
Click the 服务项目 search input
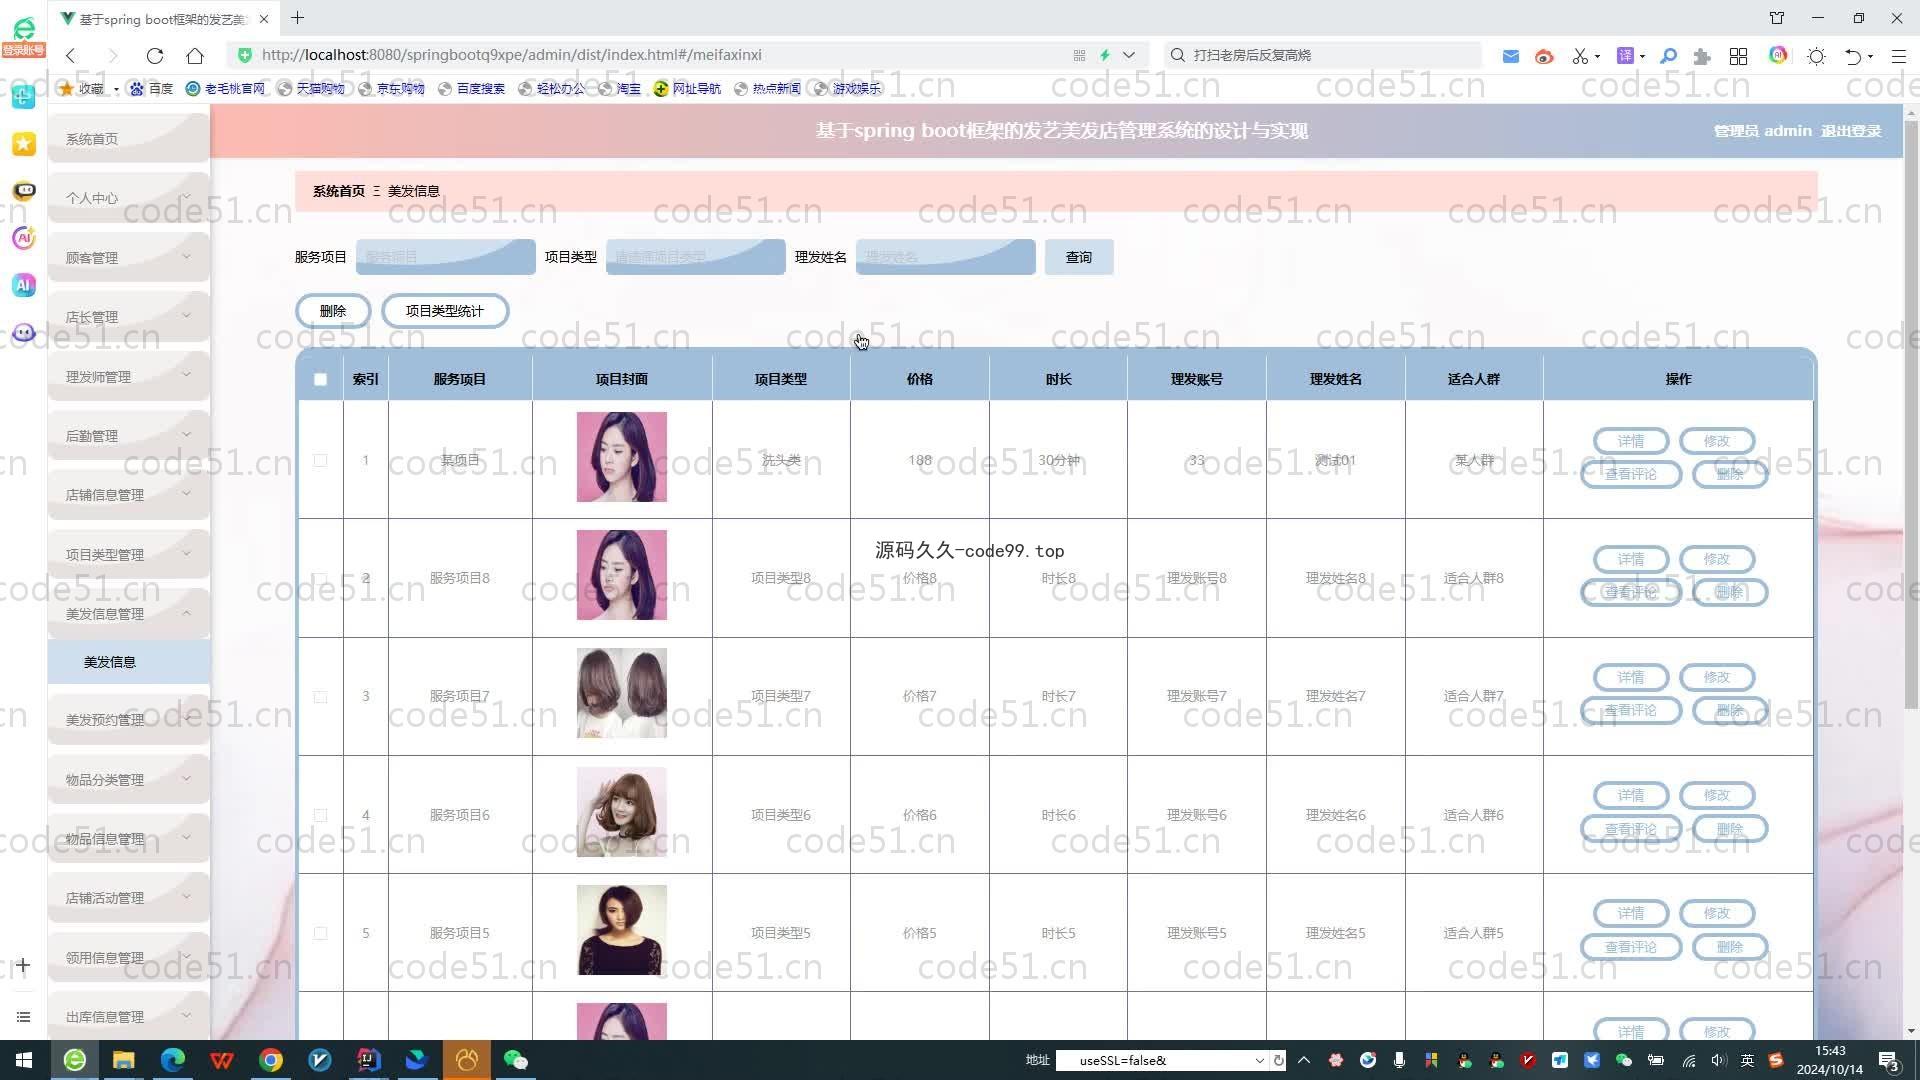pyautogui.click(x=445, y=257)
